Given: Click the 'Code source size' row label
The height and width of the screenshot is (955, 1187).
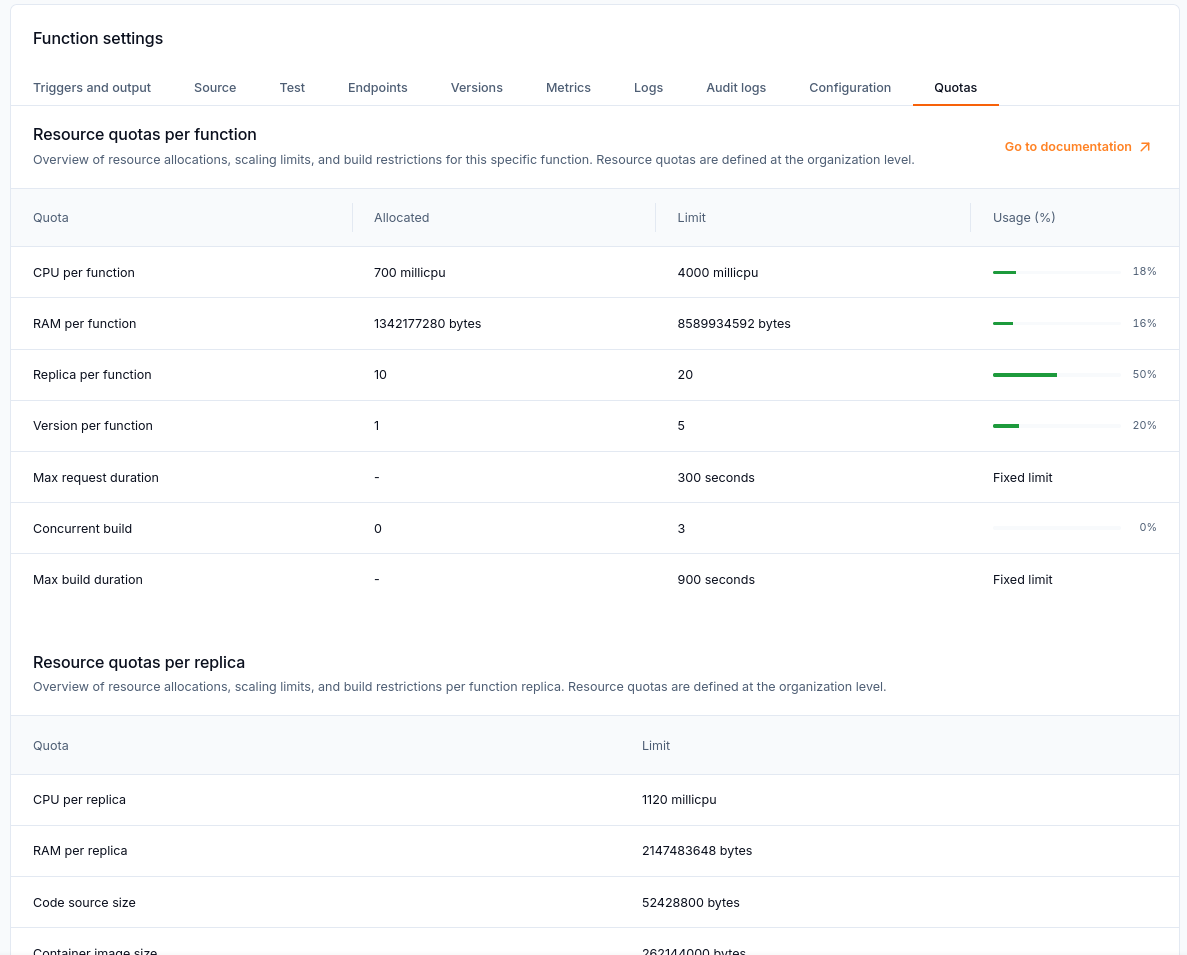Looking at the screenshot, I should pos(85,903).
